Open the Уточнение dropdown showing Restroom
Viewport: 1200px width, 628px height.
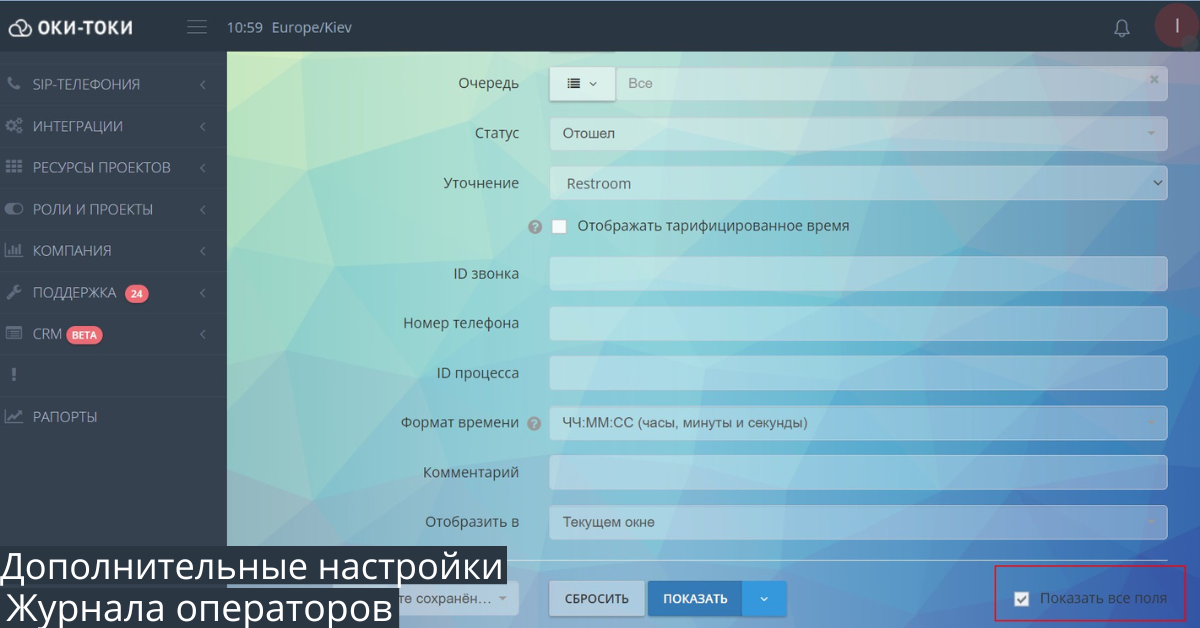858,183
